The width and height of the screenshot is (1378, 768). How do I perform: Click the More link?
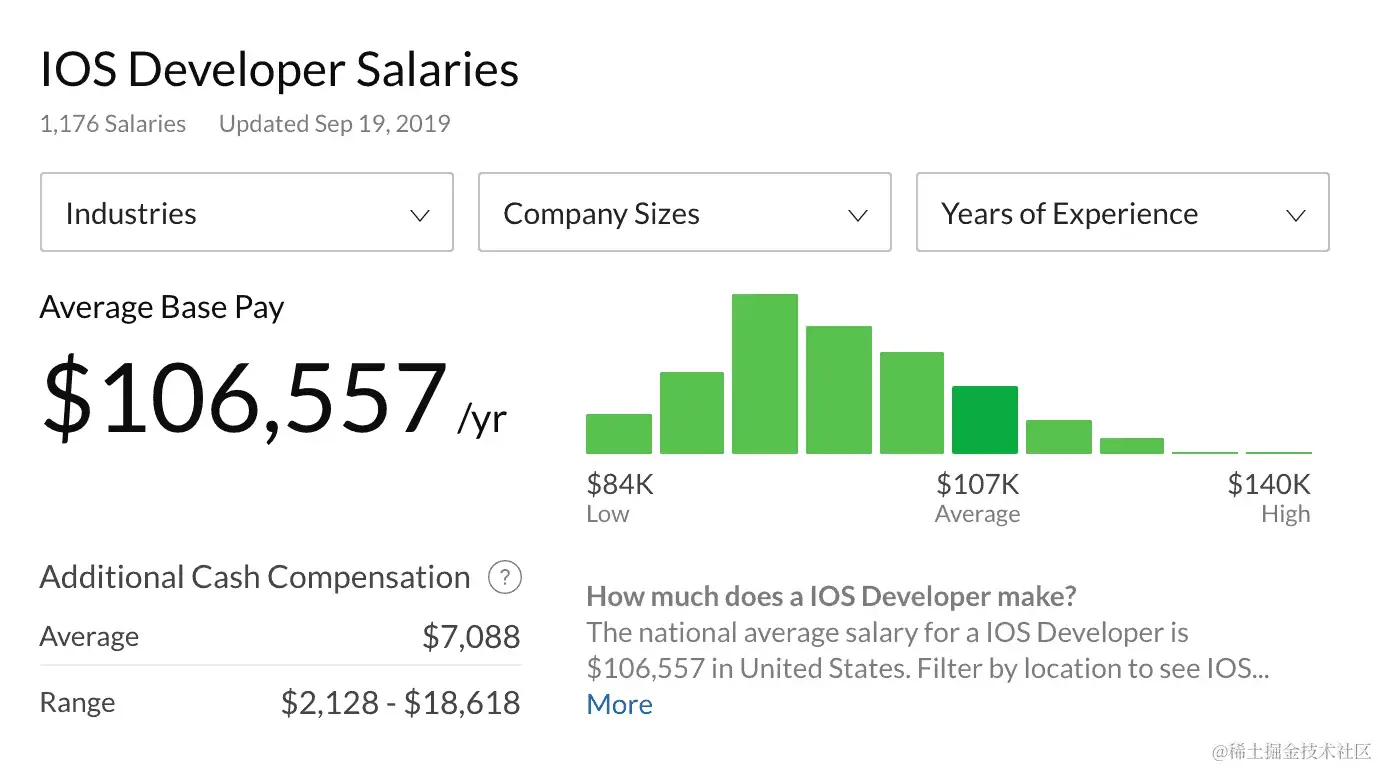pos(619,704)
